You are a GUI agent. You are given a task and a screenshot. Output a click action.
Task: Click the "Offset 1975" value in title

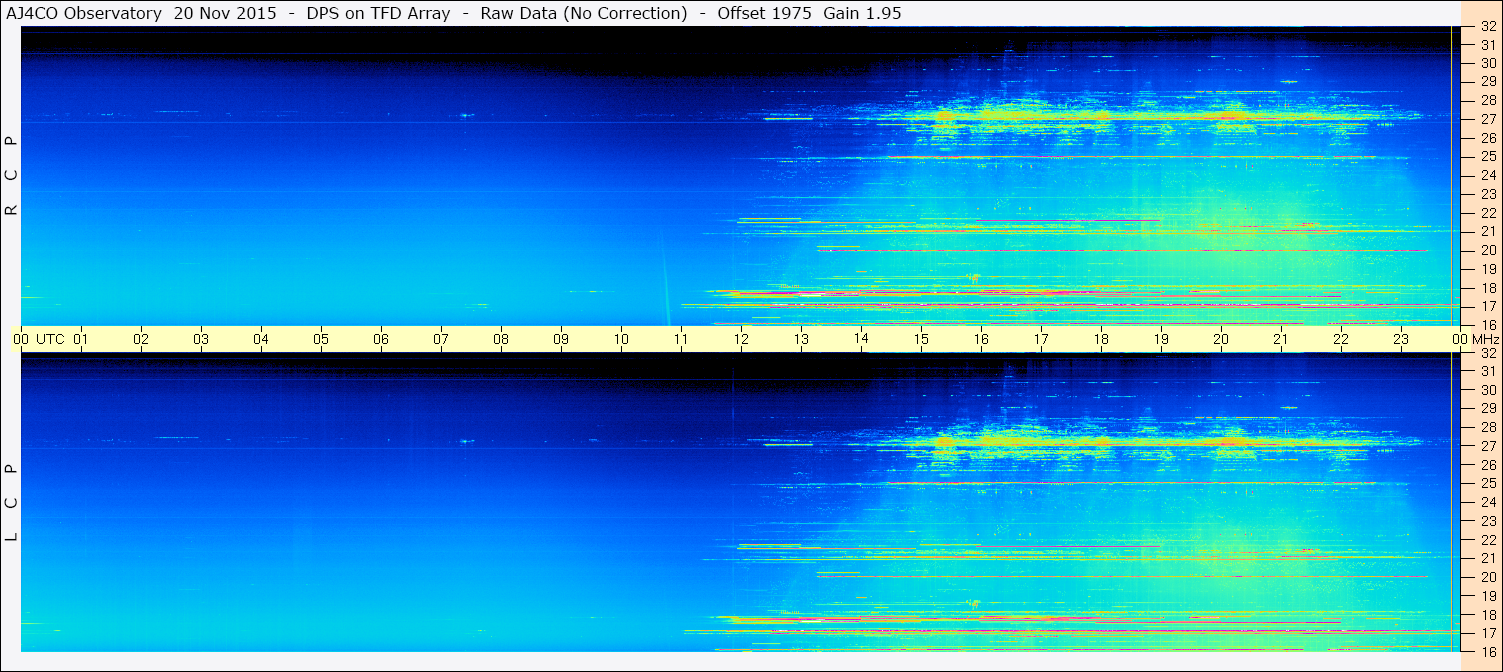point(765,13)
